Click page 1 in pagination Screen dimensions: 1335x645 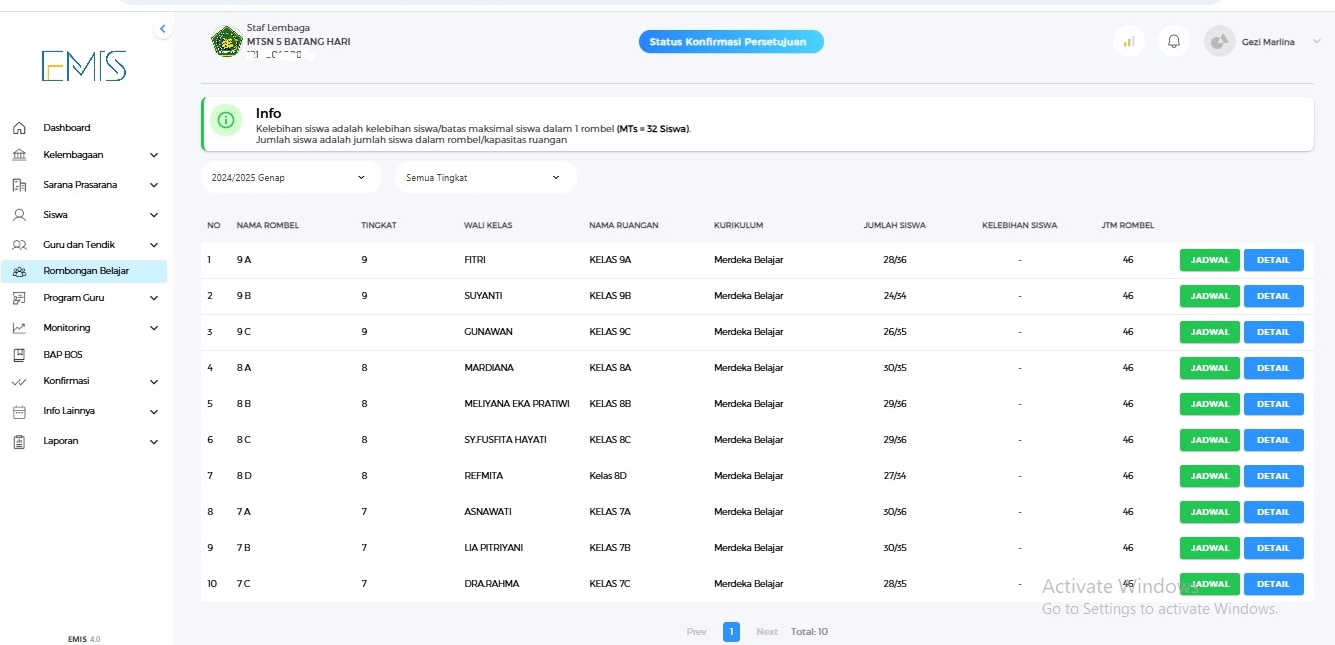coord(731,631)
